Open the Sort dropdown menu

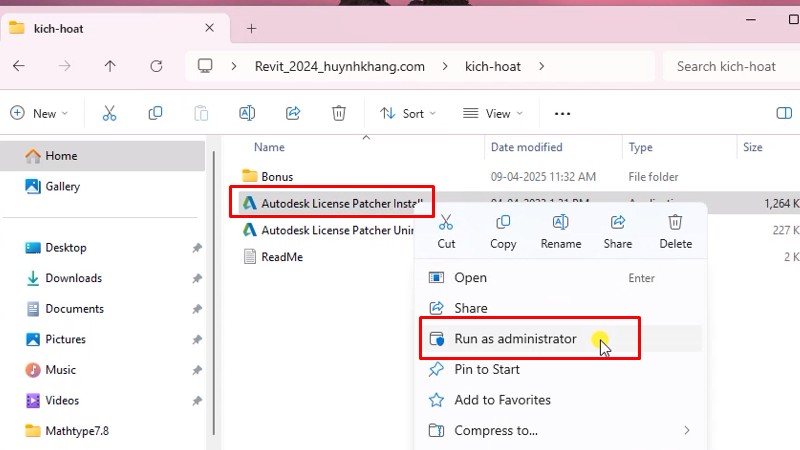point(408,113)
